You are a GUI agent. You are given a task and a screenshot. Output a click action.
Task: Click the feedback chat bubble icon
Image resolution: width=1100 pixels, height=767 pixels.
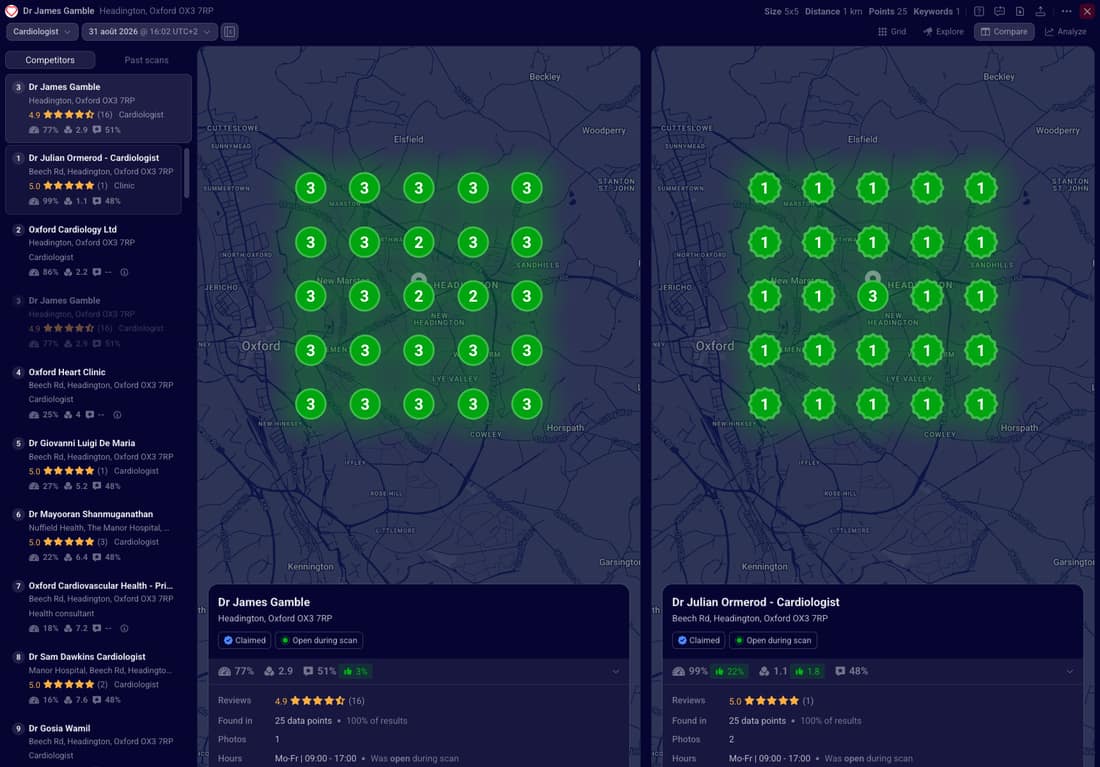(1000, 11)
